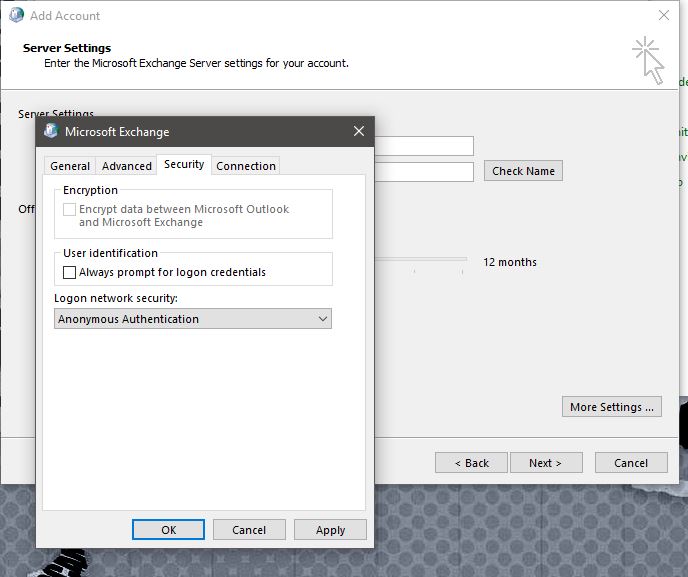Proceed with Next in Add Account

[x=546, y=462]
